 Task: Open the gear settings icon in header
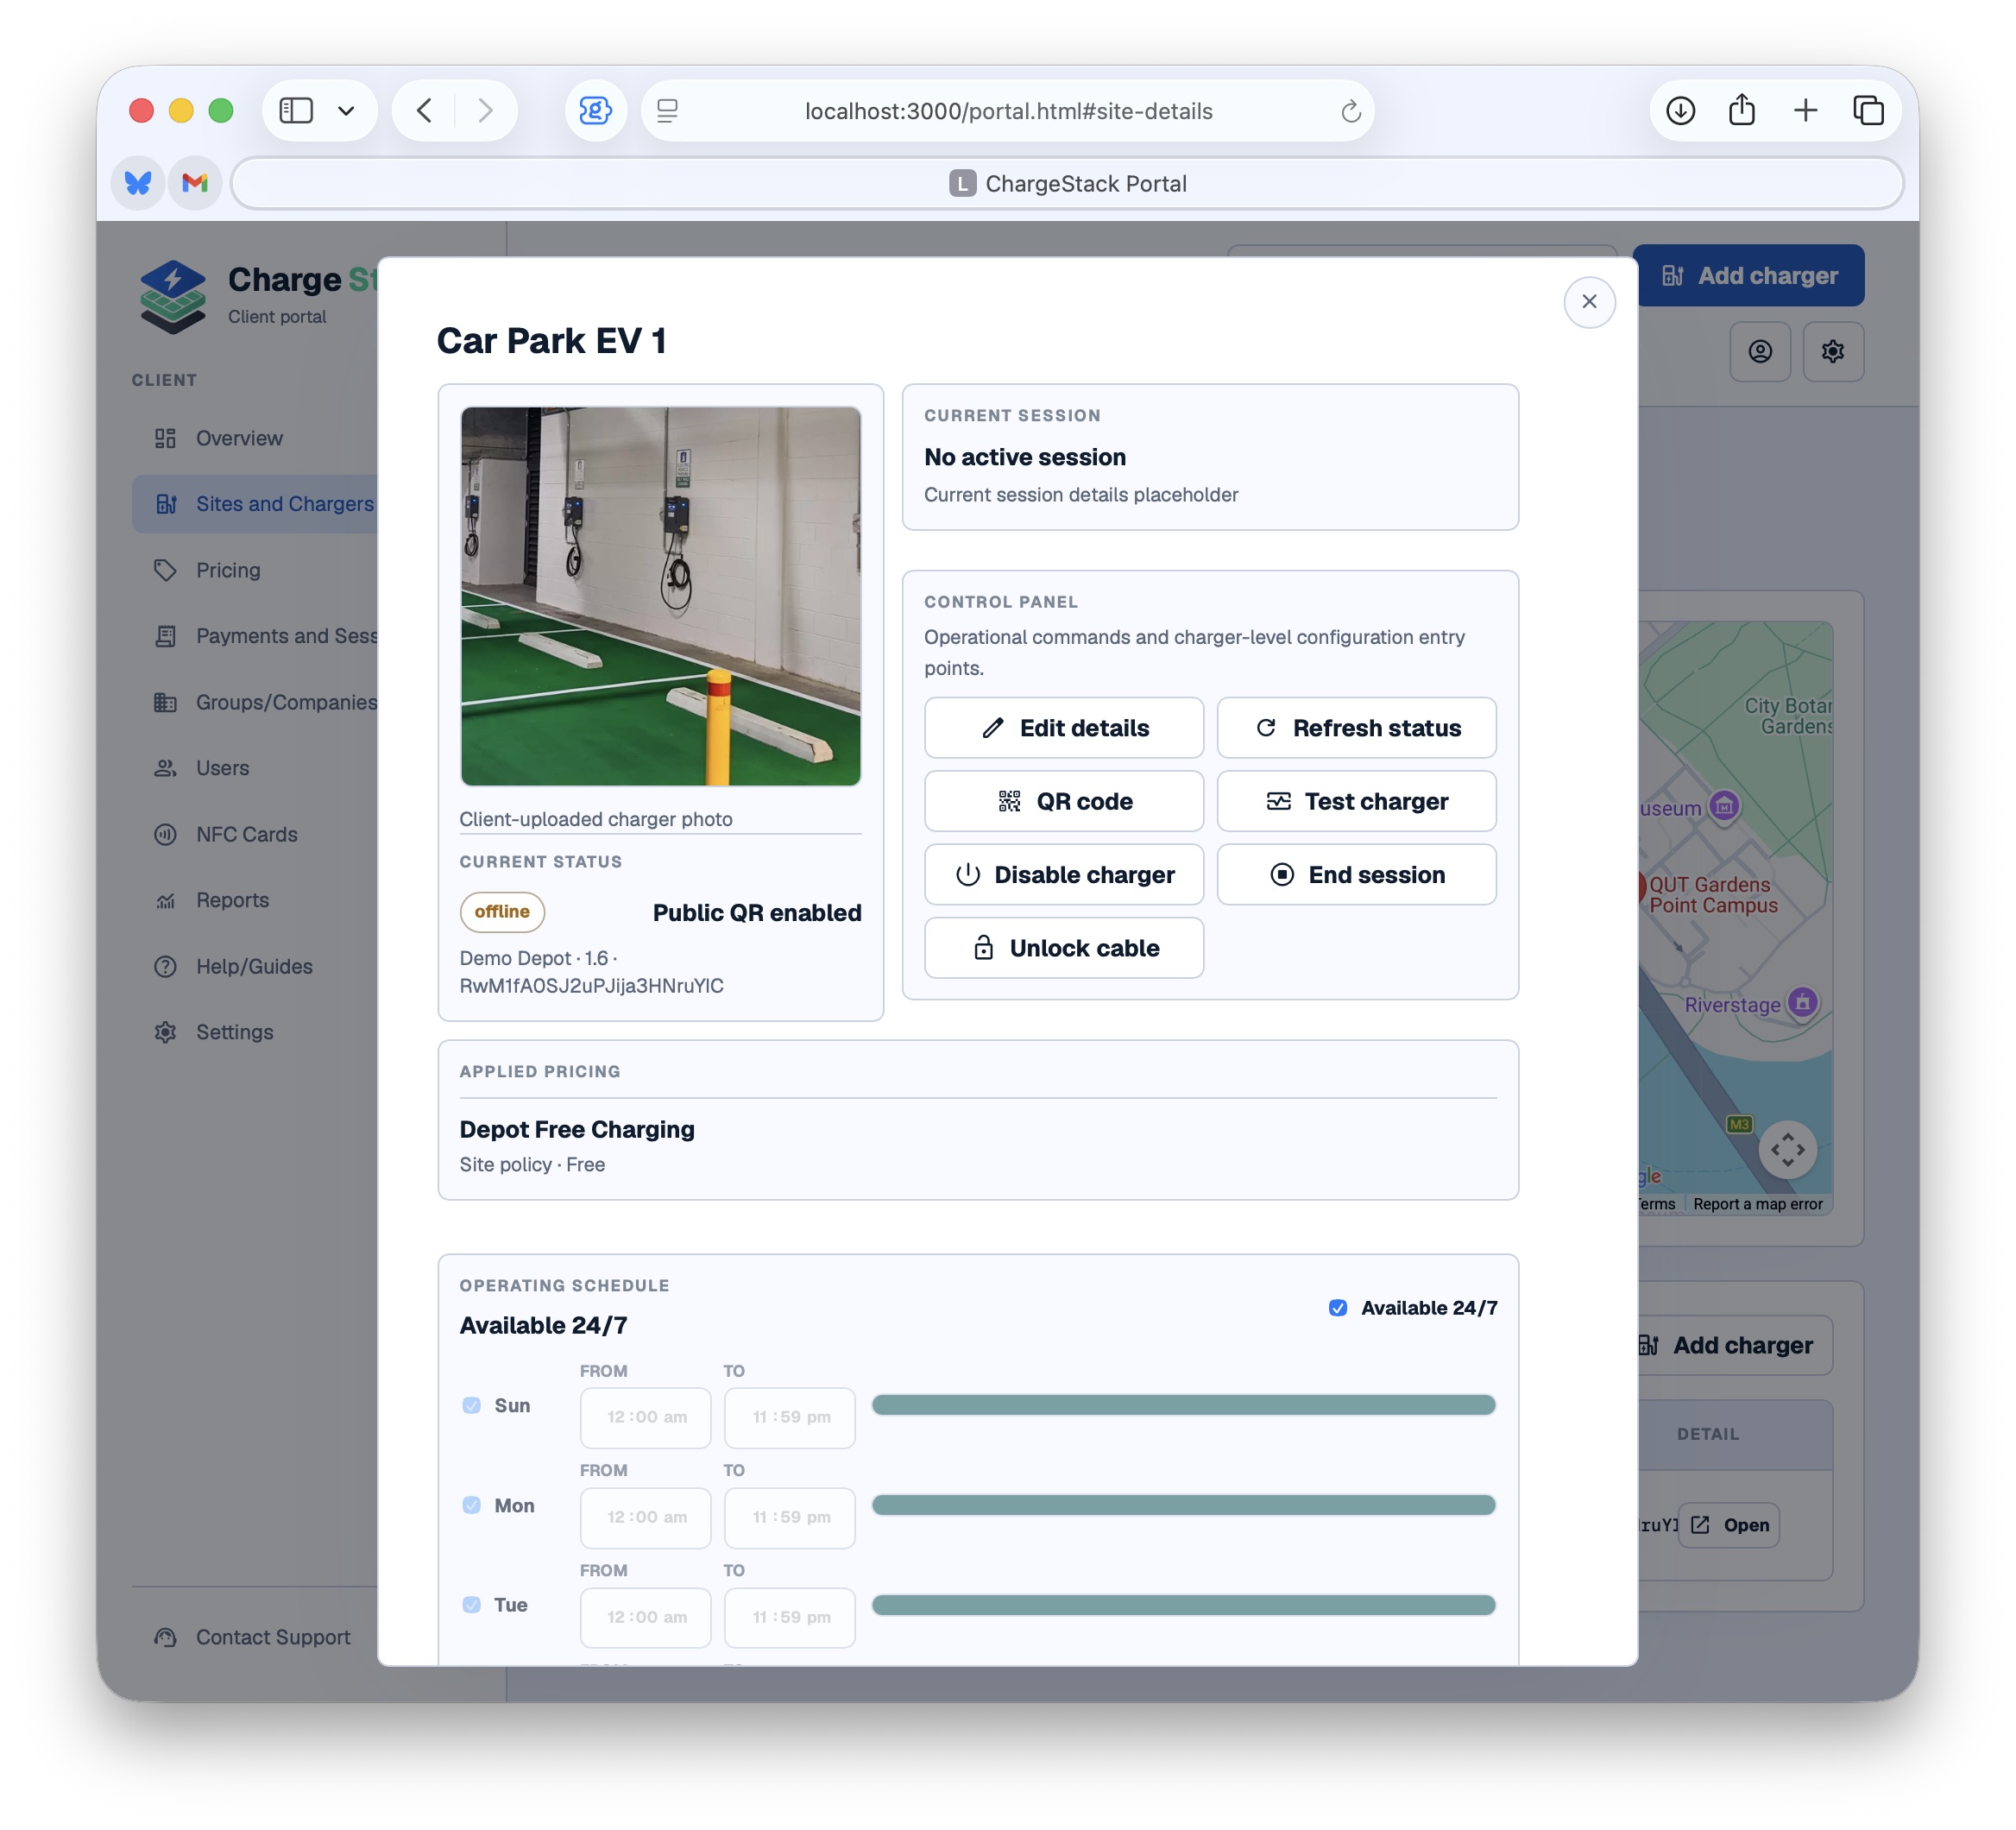click(1832, 351)
